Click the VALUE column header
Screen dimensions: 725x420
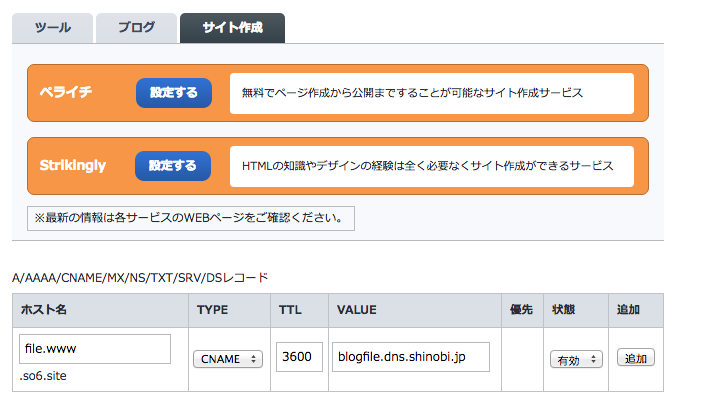coord(357,310)
